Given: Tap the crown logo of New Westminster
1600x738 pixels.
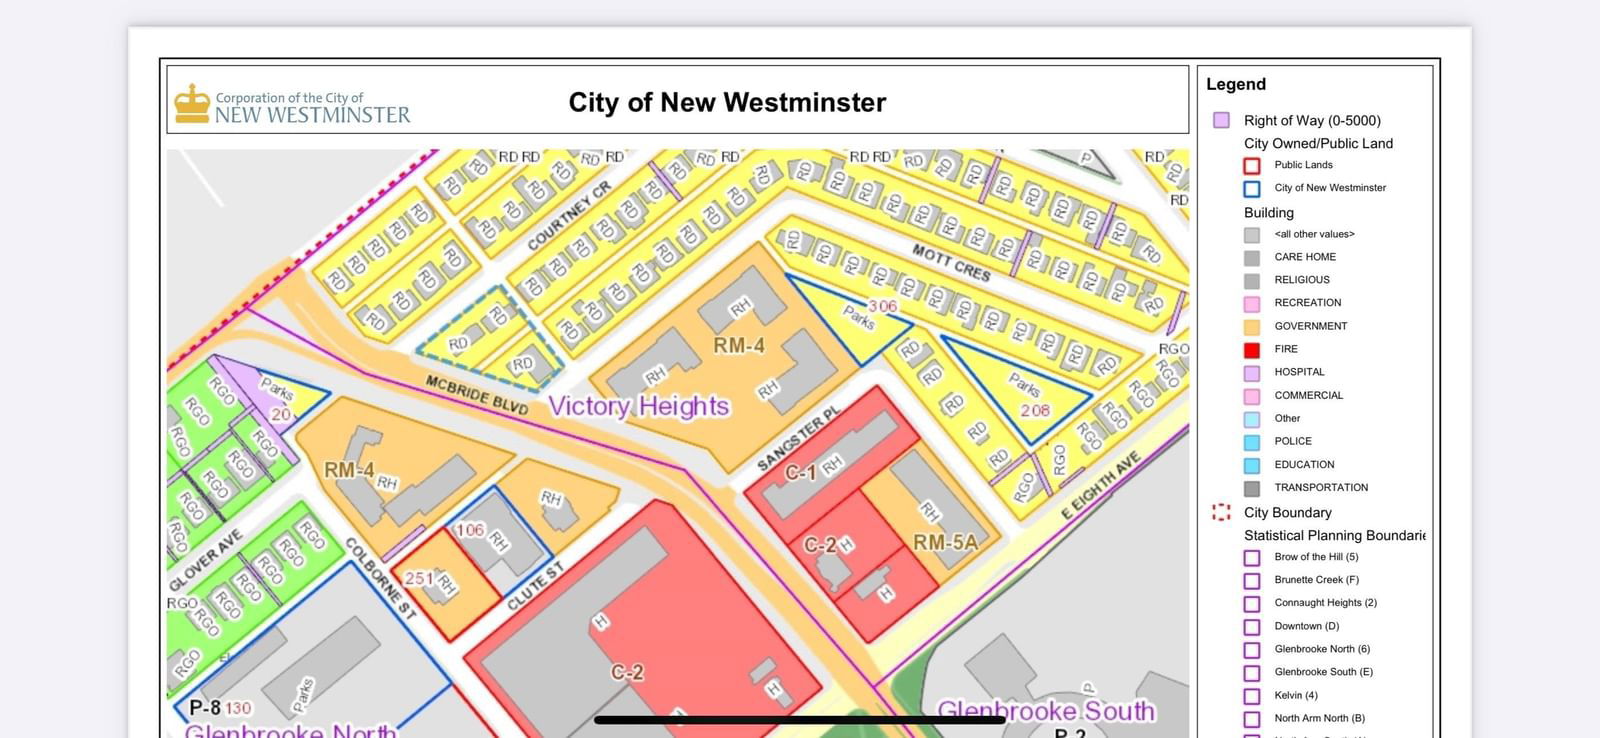Looking at the screenshot, I should (x=192, y=103).
